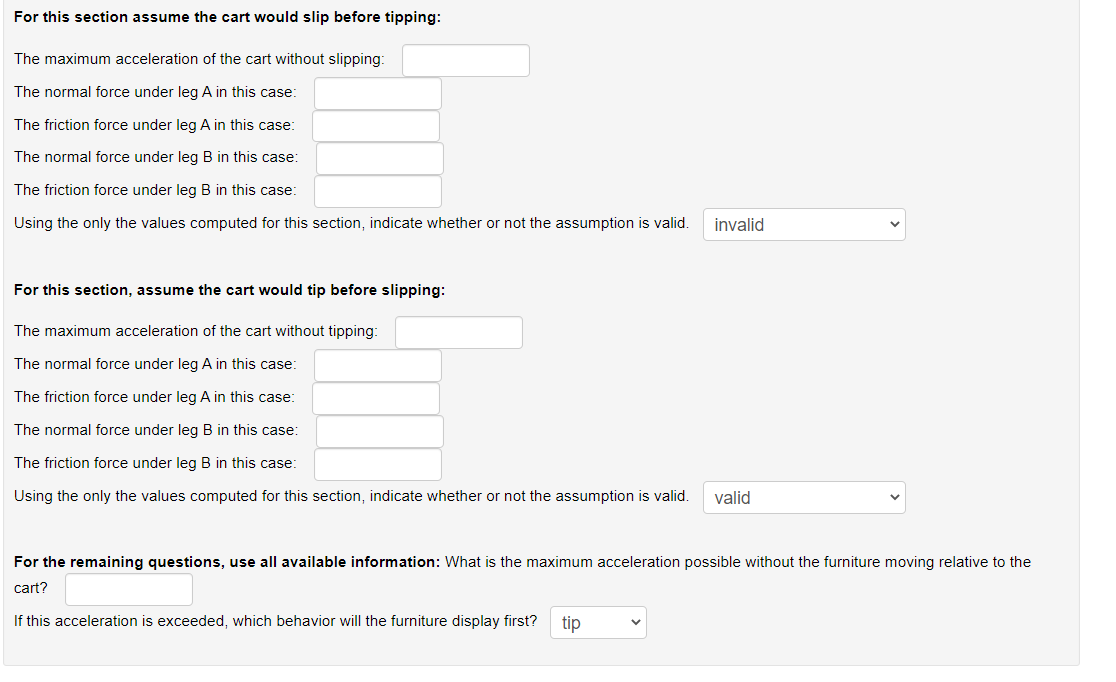Screen dimensions: 1116x682
Task: Click the final maximum acceleration answer box
Action: tap(129, 589)
